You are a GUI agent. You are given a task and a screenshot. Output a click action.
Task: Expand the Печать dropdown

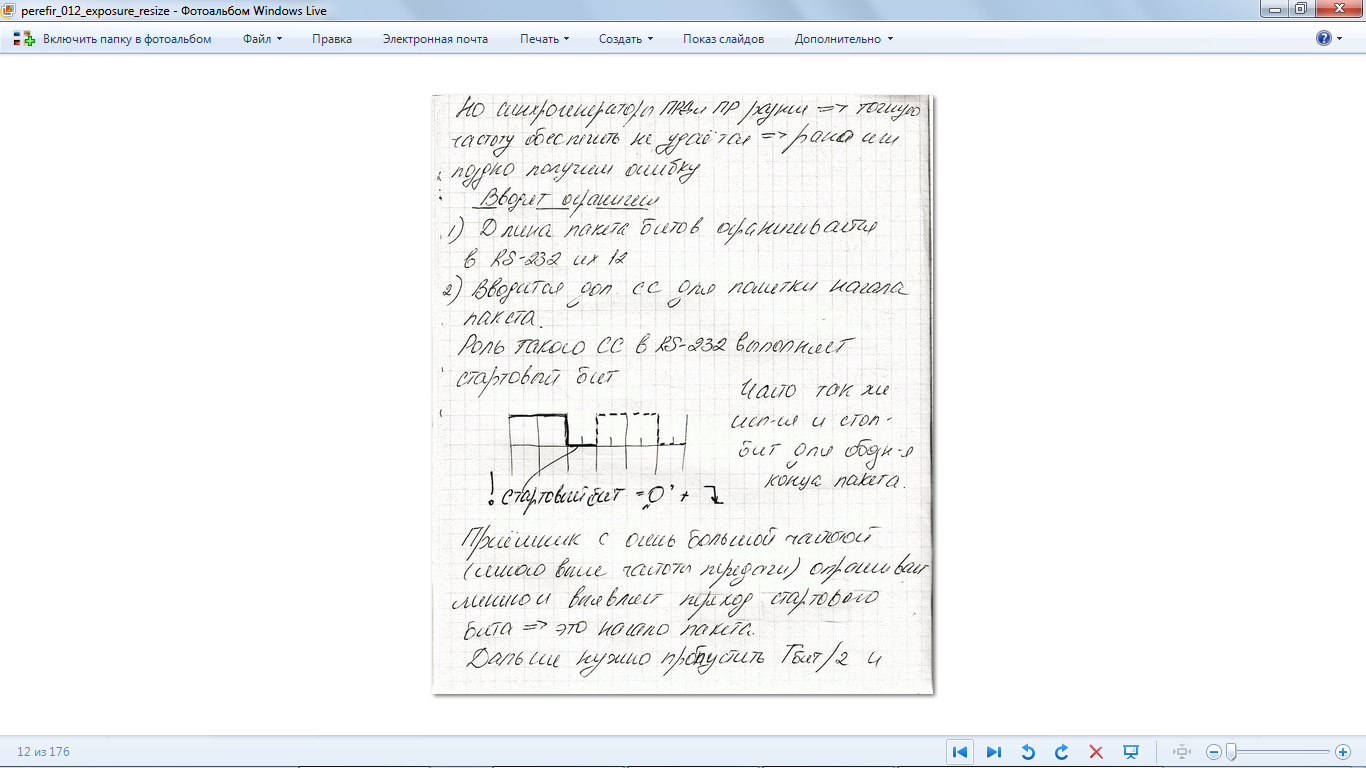click(544, 39)
